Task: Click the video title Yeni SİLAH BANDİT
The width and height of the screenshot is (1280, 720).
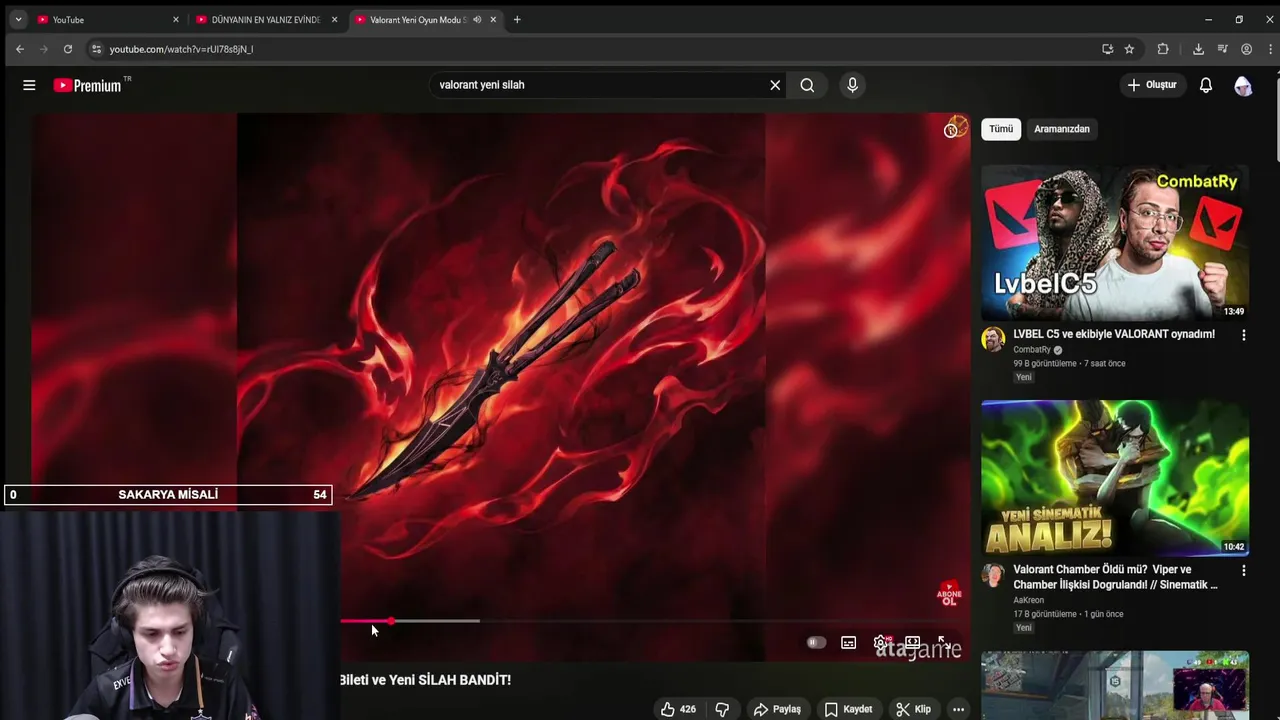Action: coord(425,680)
